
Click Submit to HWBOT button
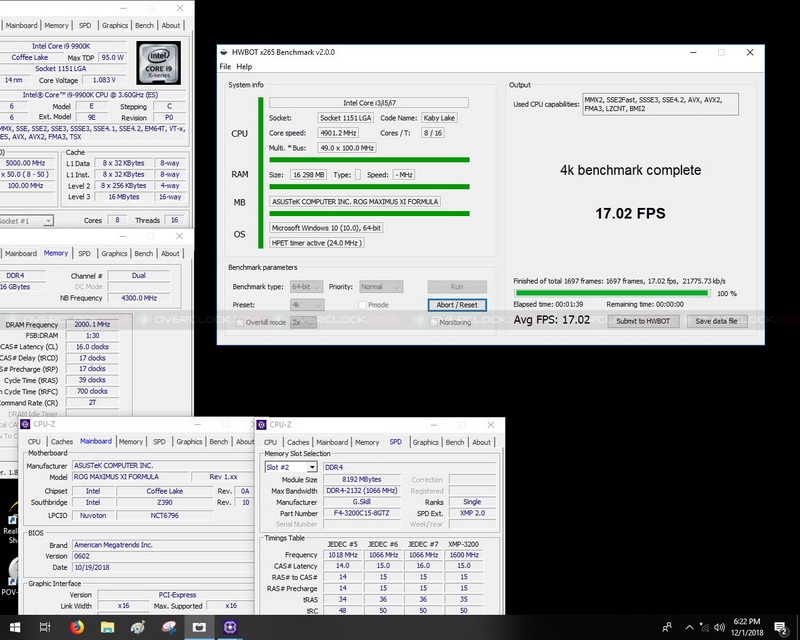click(x=643, y=321)
